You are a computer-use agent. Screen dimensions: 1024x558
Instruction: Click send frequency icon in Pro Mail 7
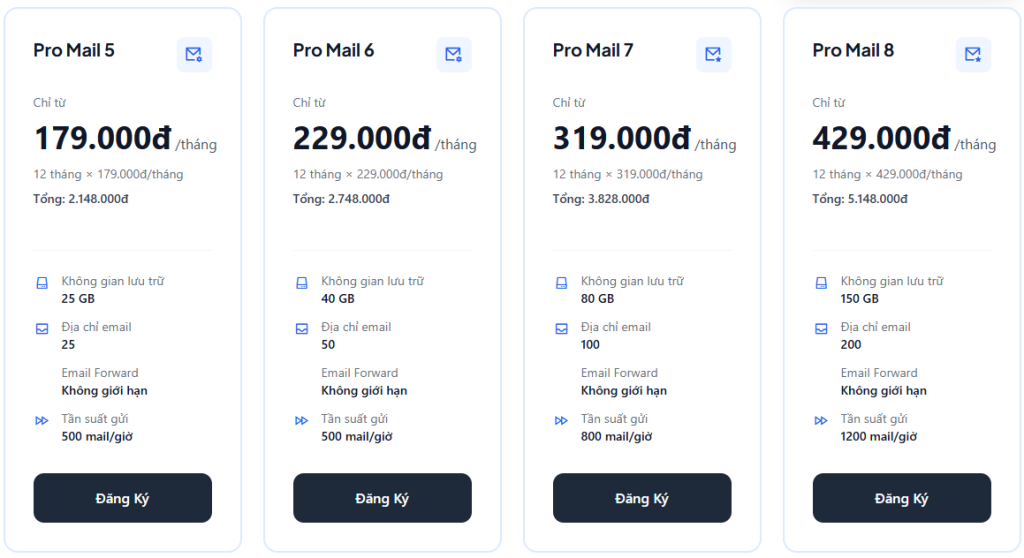pos(561,420)
